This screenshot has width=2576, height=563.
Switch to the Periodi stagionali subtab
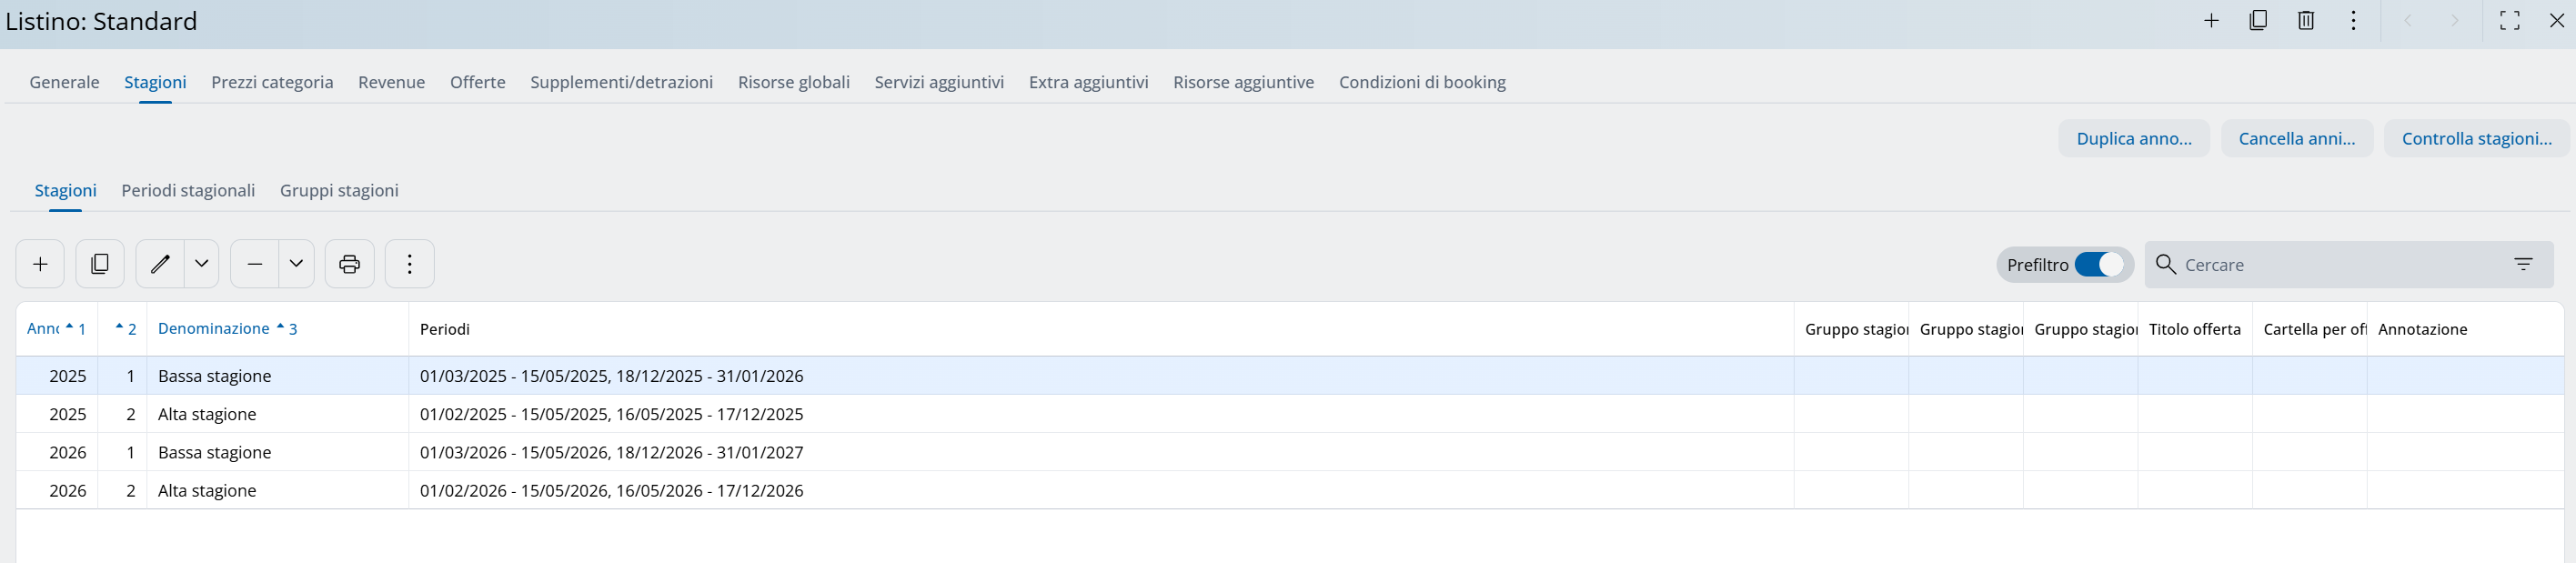coord(188,190)
